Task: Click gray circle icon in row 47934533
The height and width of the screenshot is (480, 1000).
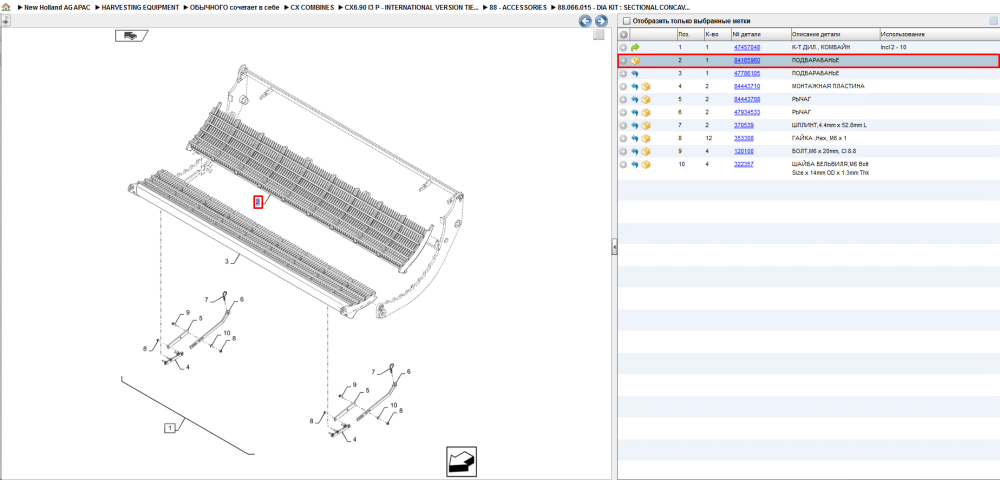Action: [624, 113]
